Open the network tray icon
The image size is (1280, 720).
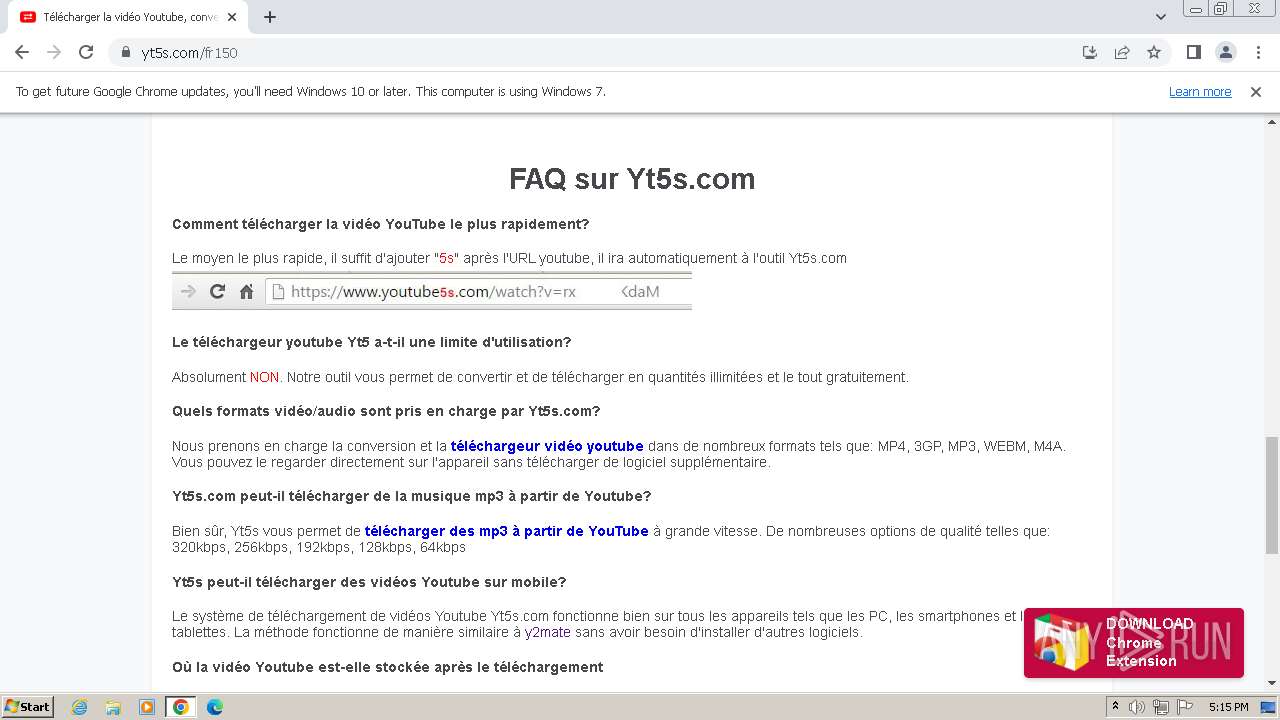[x=1160, y=707]
